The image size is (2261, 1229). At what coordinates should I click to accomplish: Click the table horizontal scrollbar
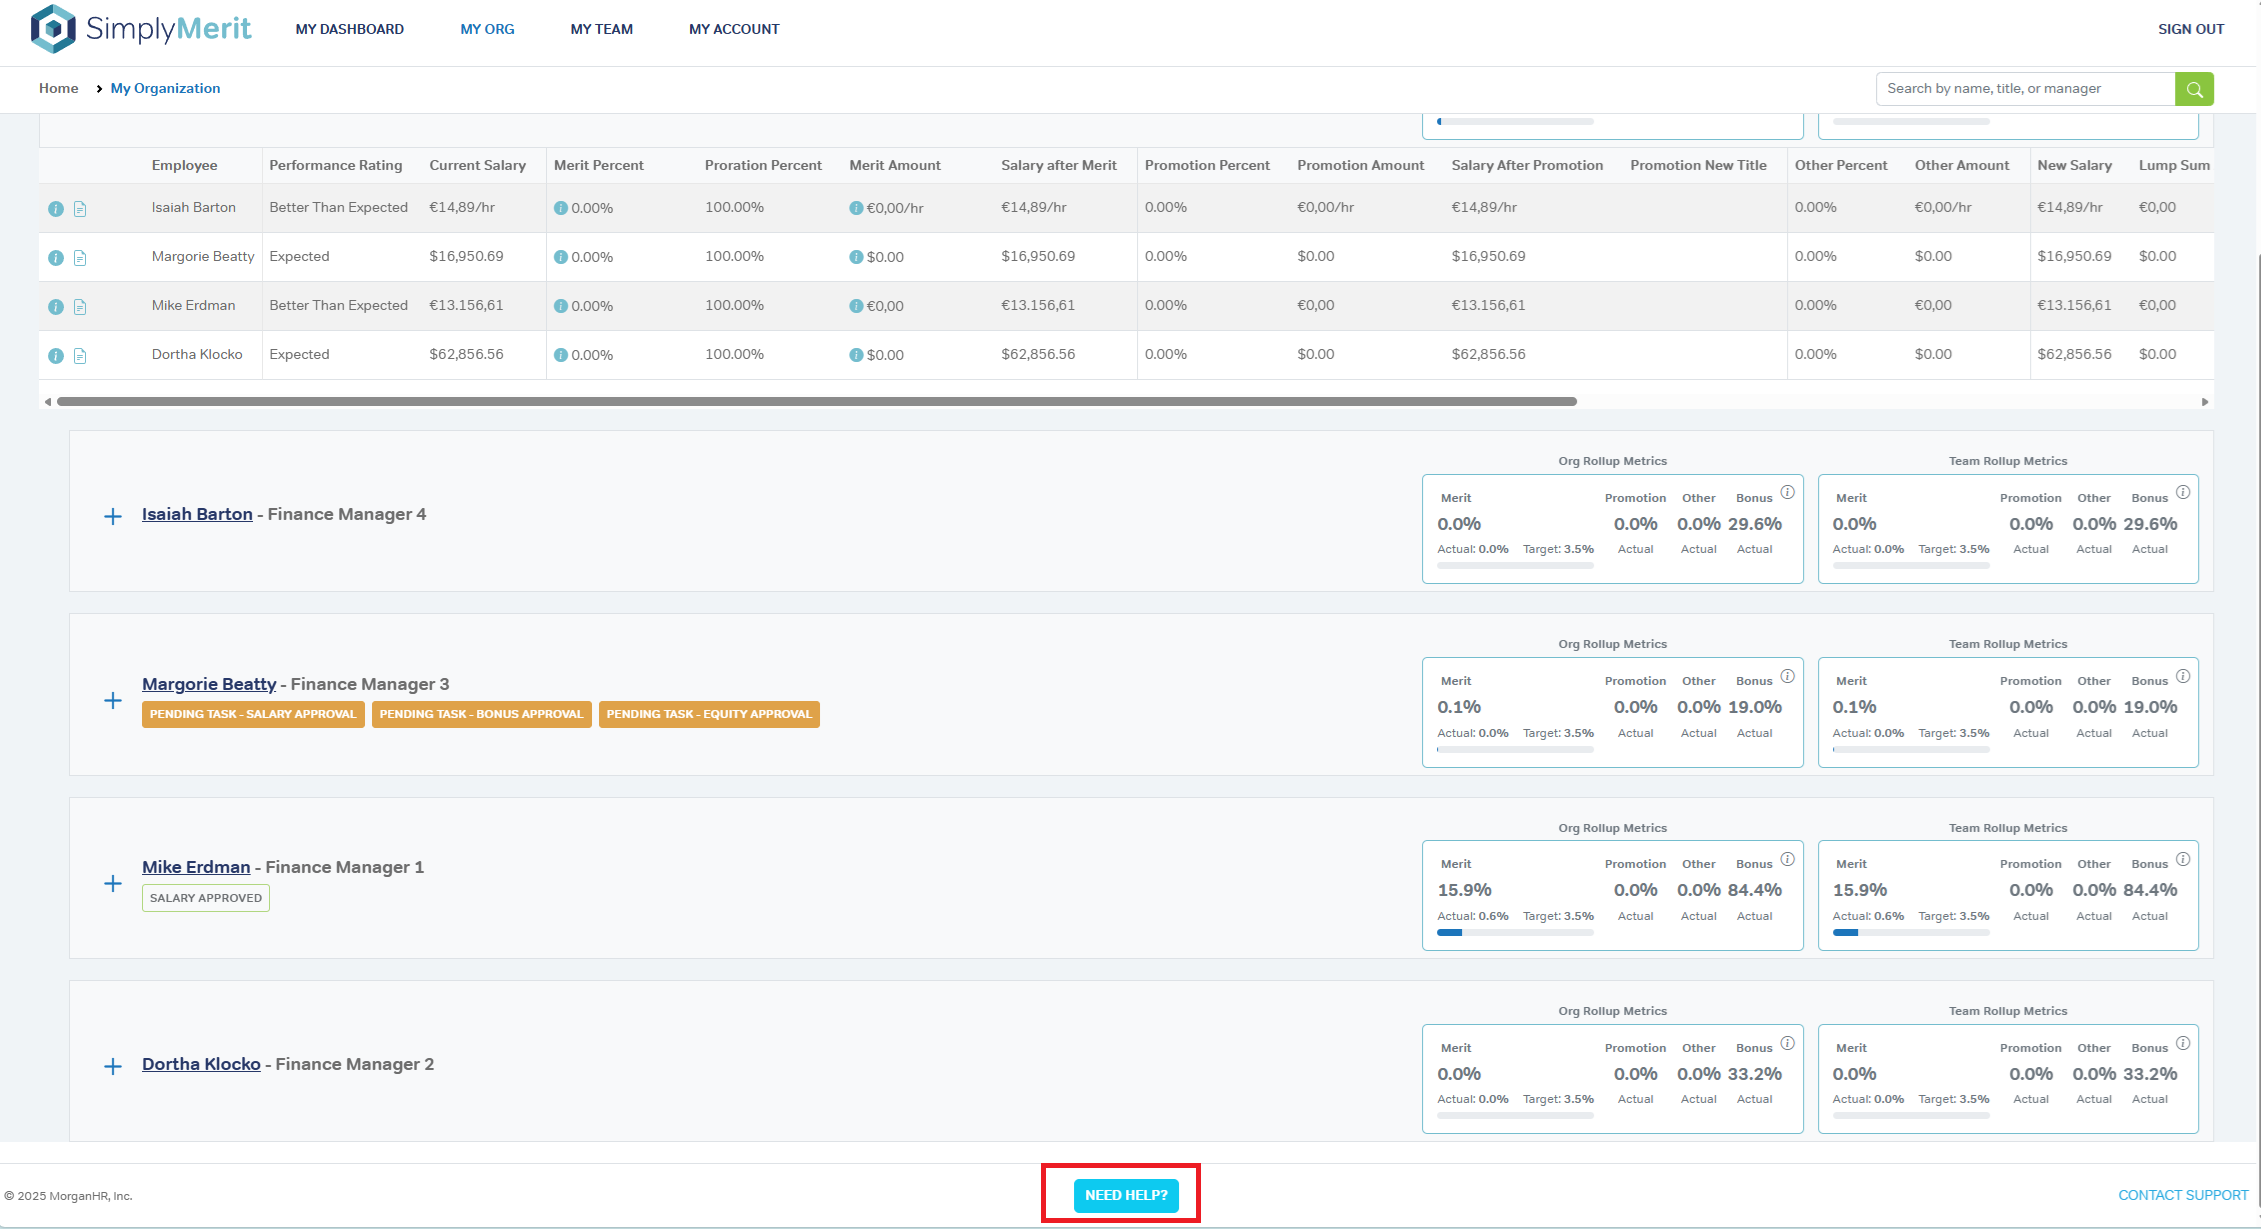tap(816, 401)
